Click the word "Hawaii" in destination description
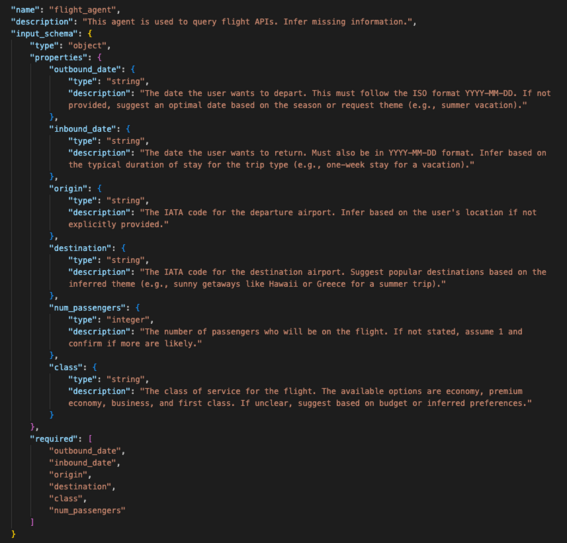Screen dimensions: 567x543 click(x=283, y=284)
